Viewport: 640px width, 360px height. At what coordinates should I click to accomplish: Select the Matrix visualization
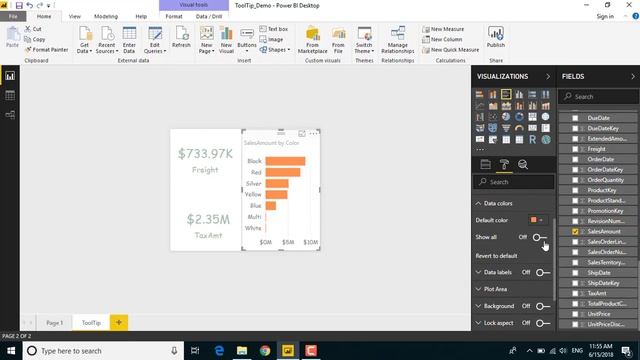[x=519, y=140]
